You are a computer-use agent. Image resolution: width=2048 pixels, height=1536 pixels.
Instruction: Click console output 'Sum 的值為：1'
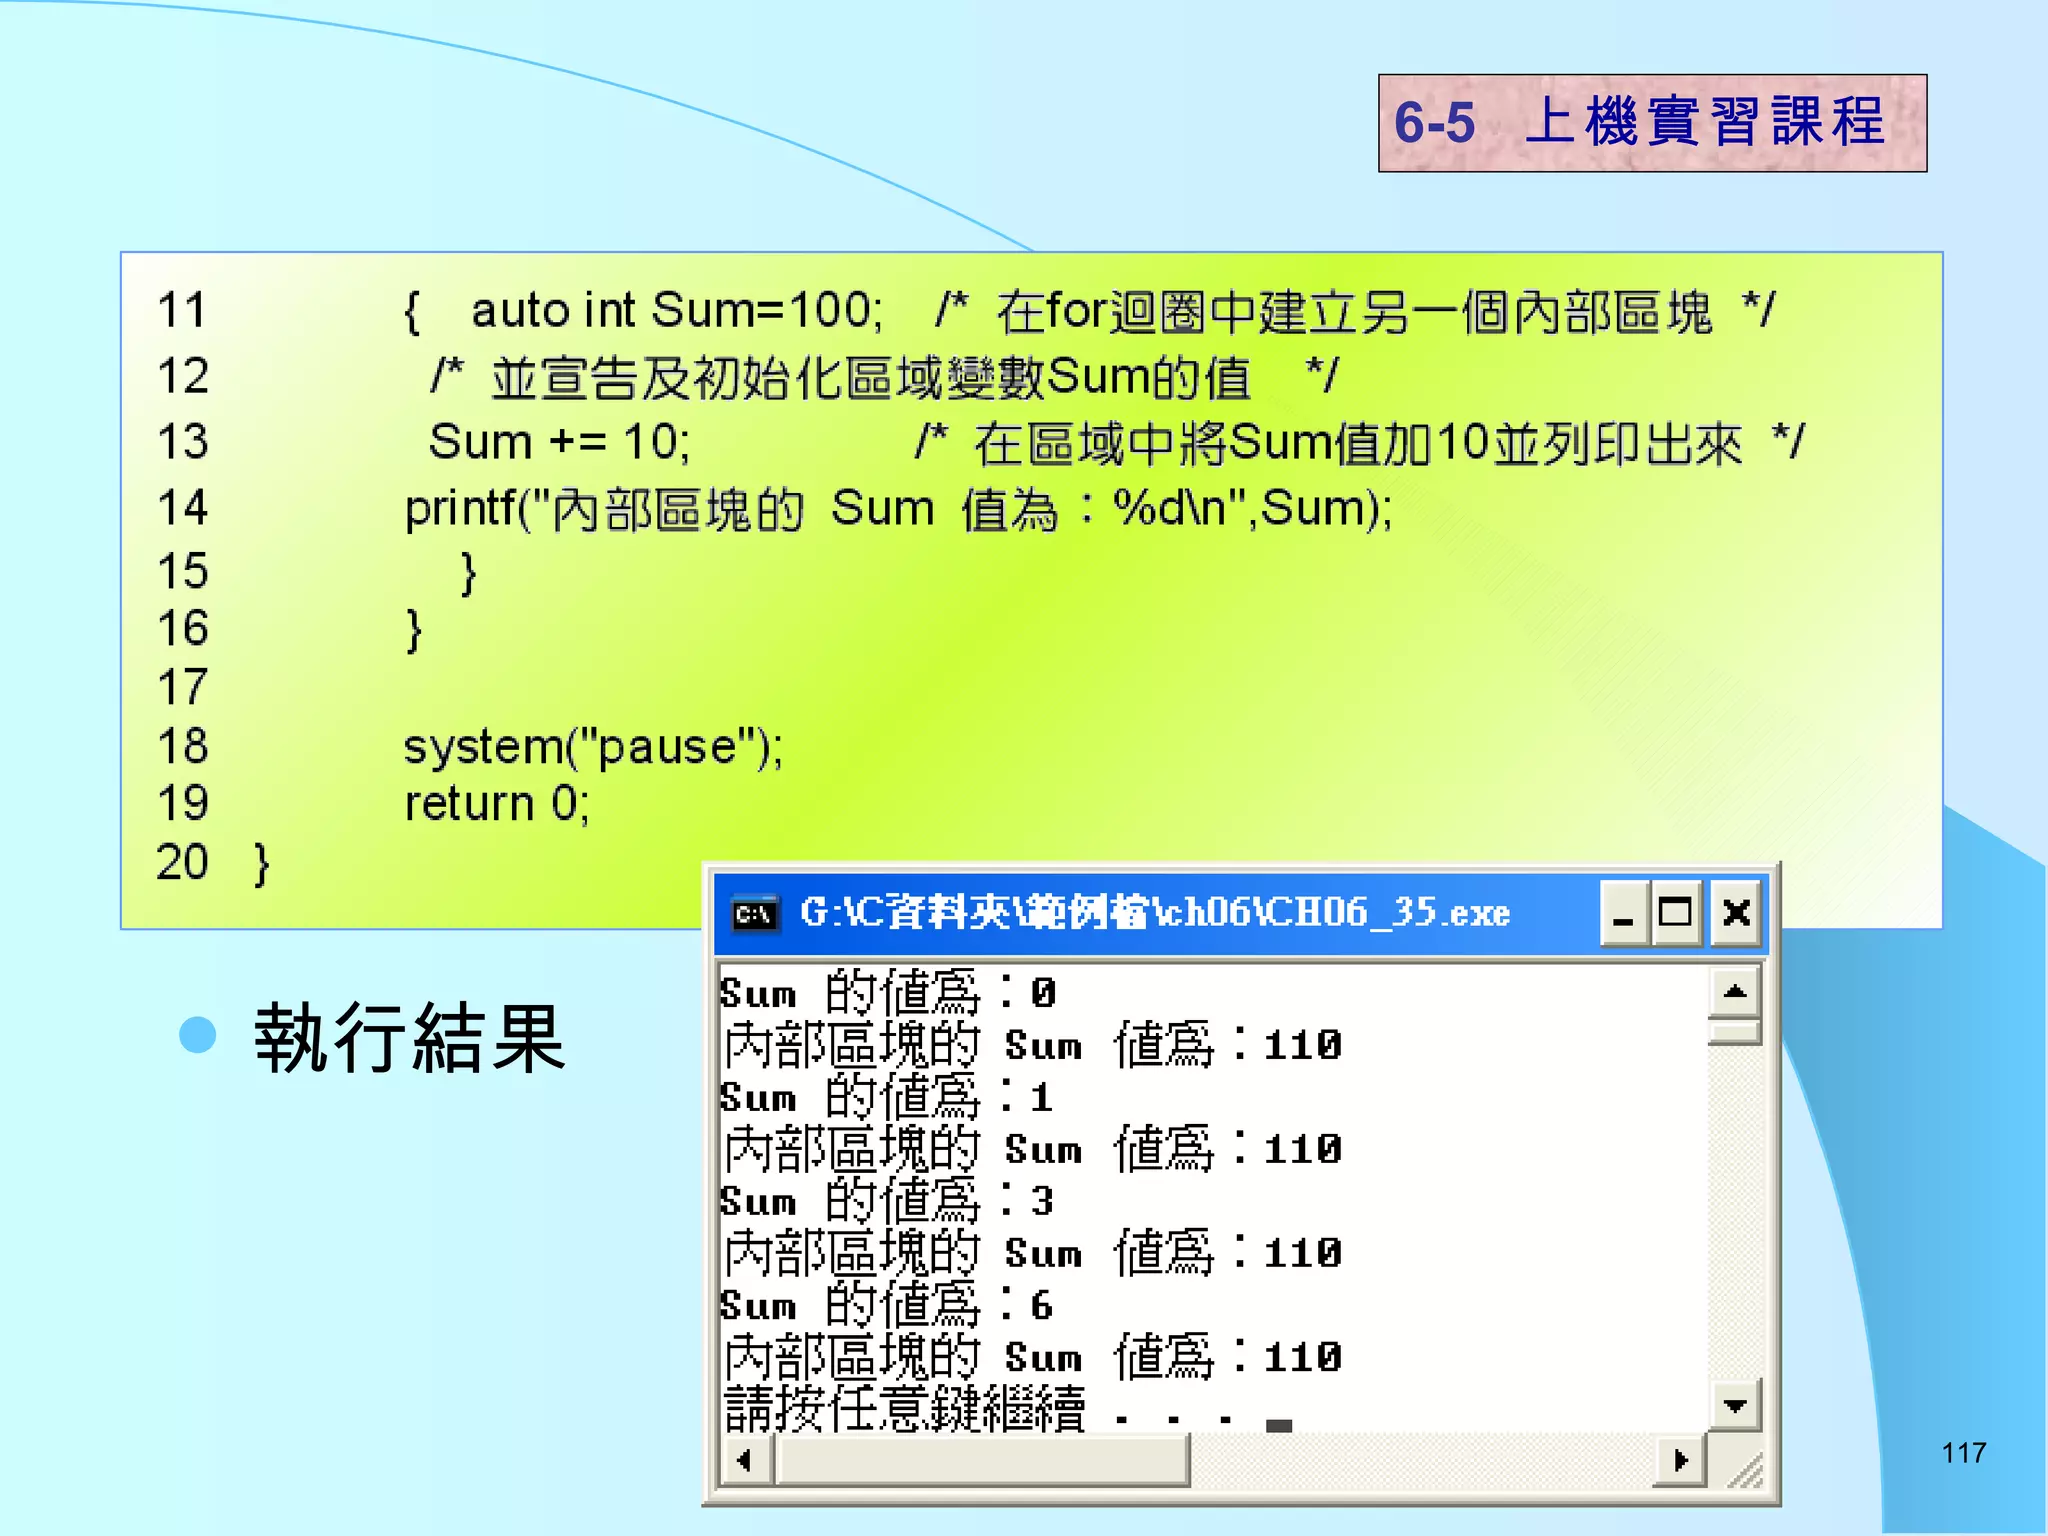click(886, 1097)
